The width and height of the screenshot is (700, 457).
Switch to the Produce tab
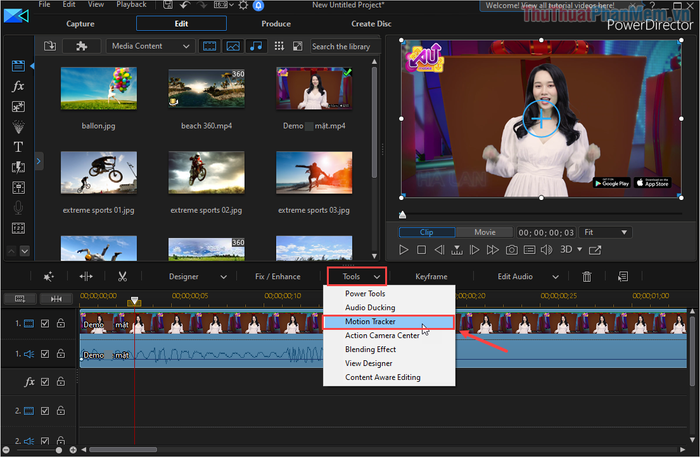tap(276, 24)
